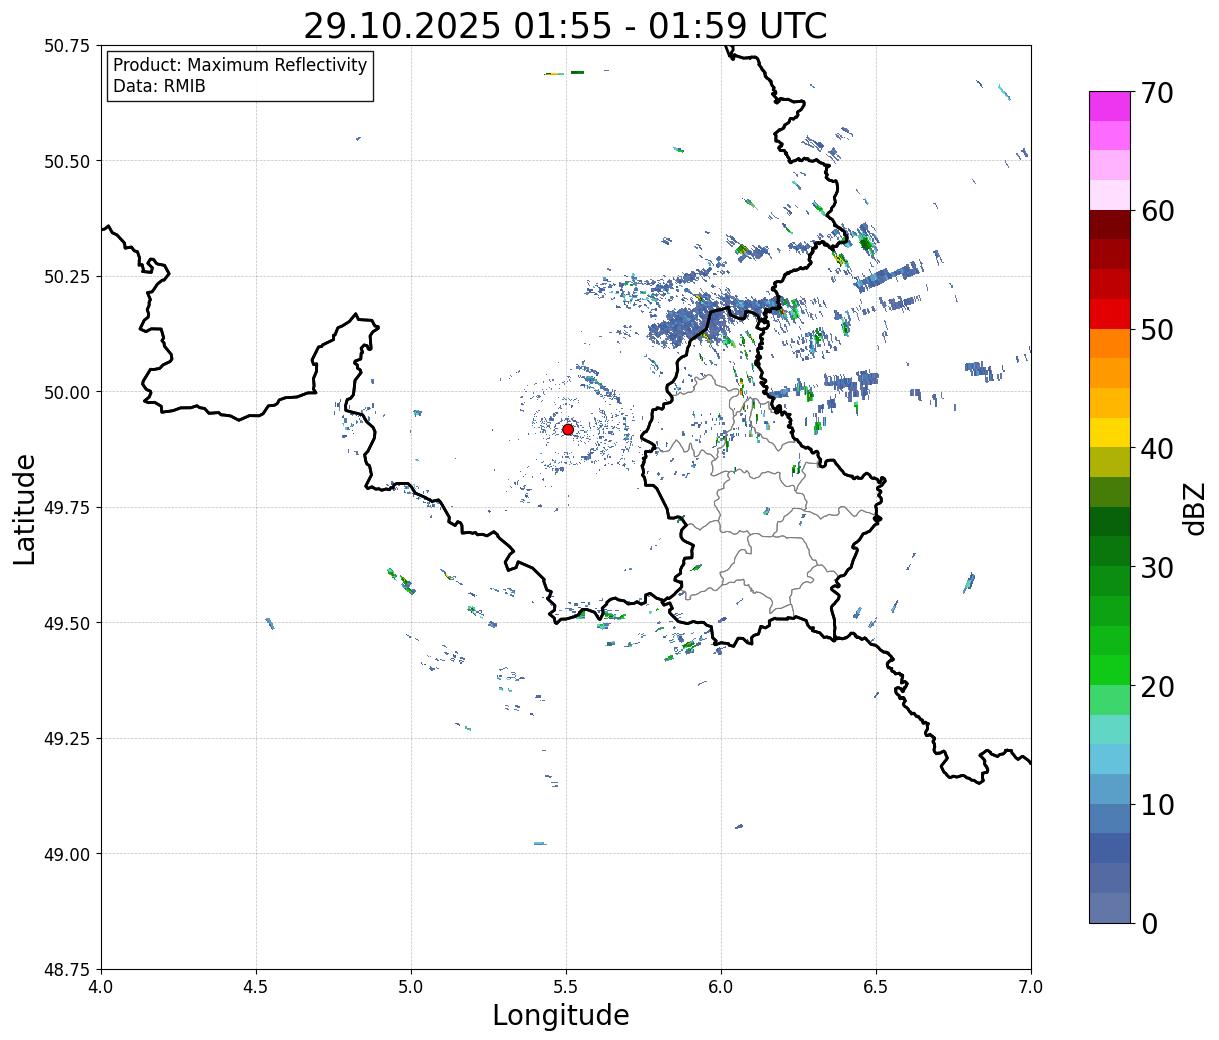Click the 'dBZ' colorbar label

pyautogui.click(x=1195, y=509)
